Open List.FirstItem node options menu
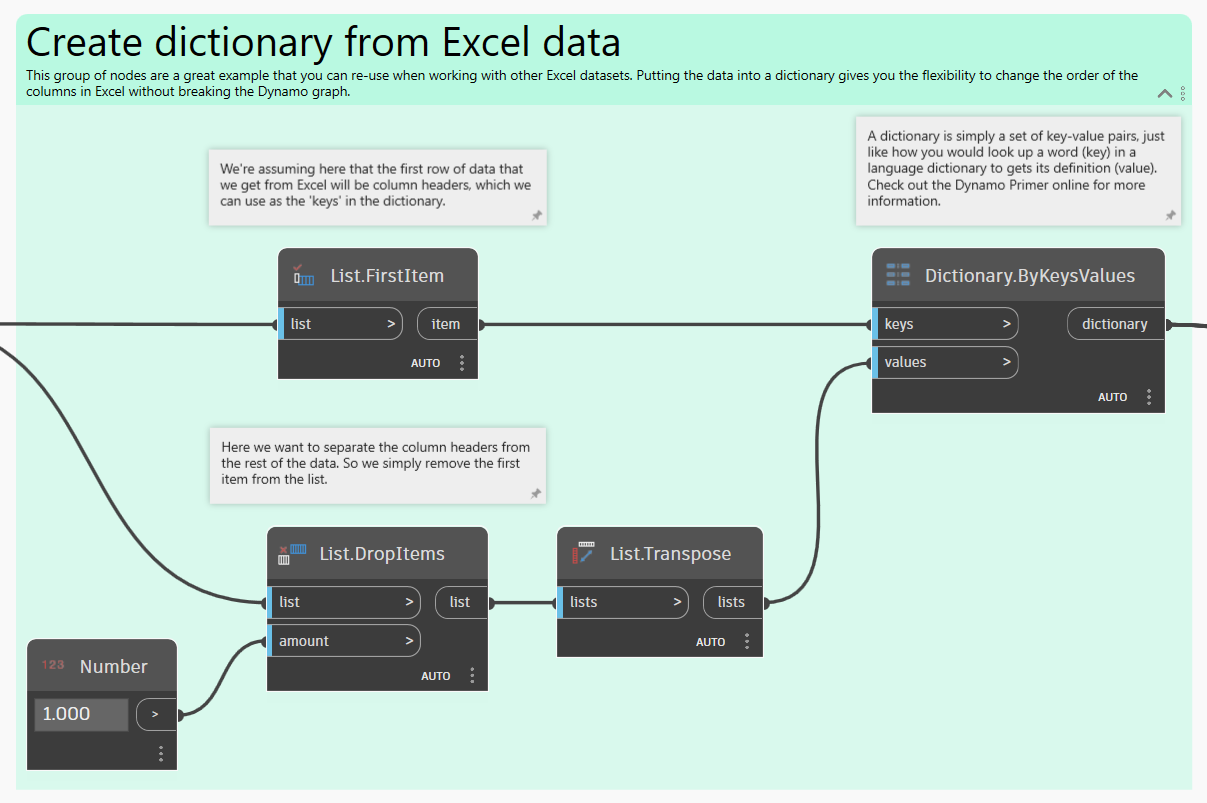 coord(462,363)
